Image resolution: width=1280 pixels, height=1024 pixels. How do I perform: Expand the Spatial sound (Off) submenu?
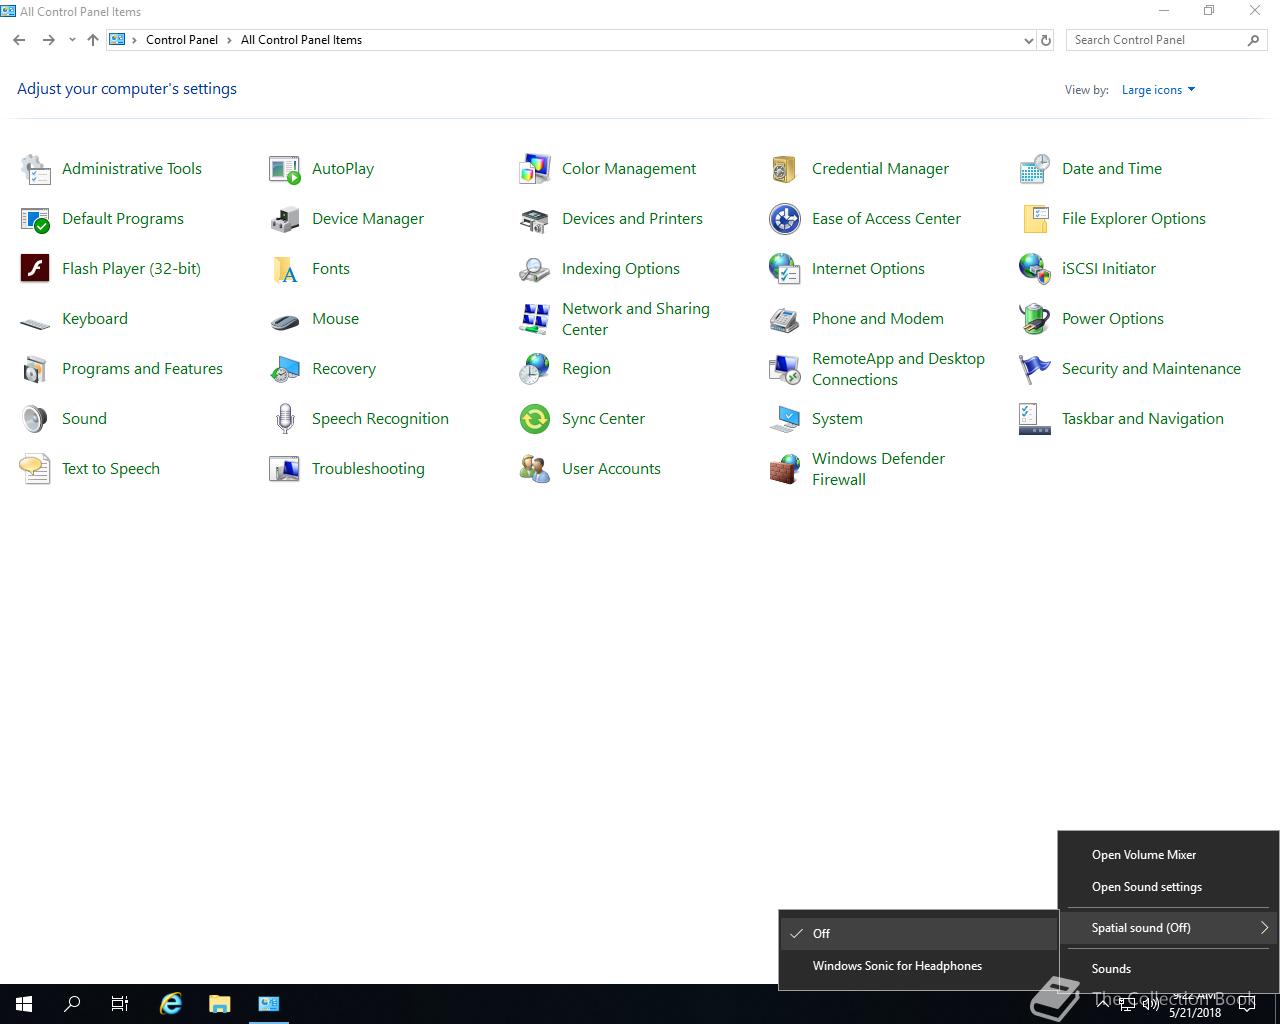1168,928
